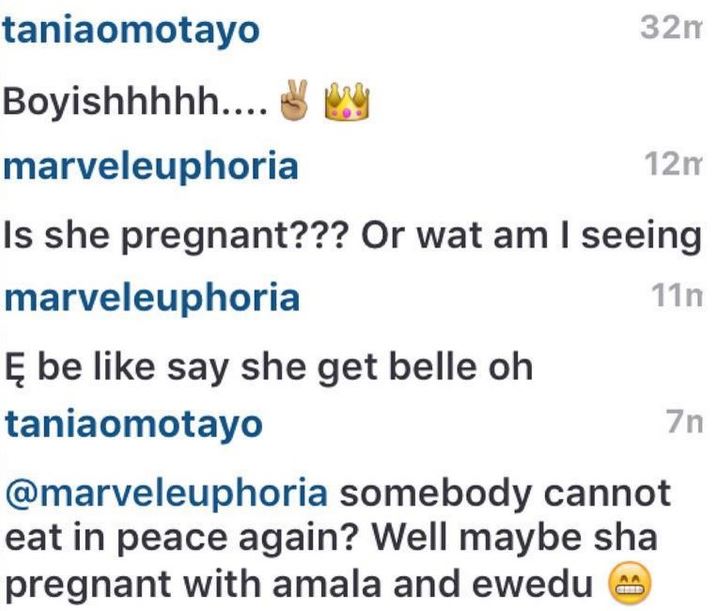Tap the gold crown emoji
The width and height of the screenshot is (716, 611).
tap(347, 101)
